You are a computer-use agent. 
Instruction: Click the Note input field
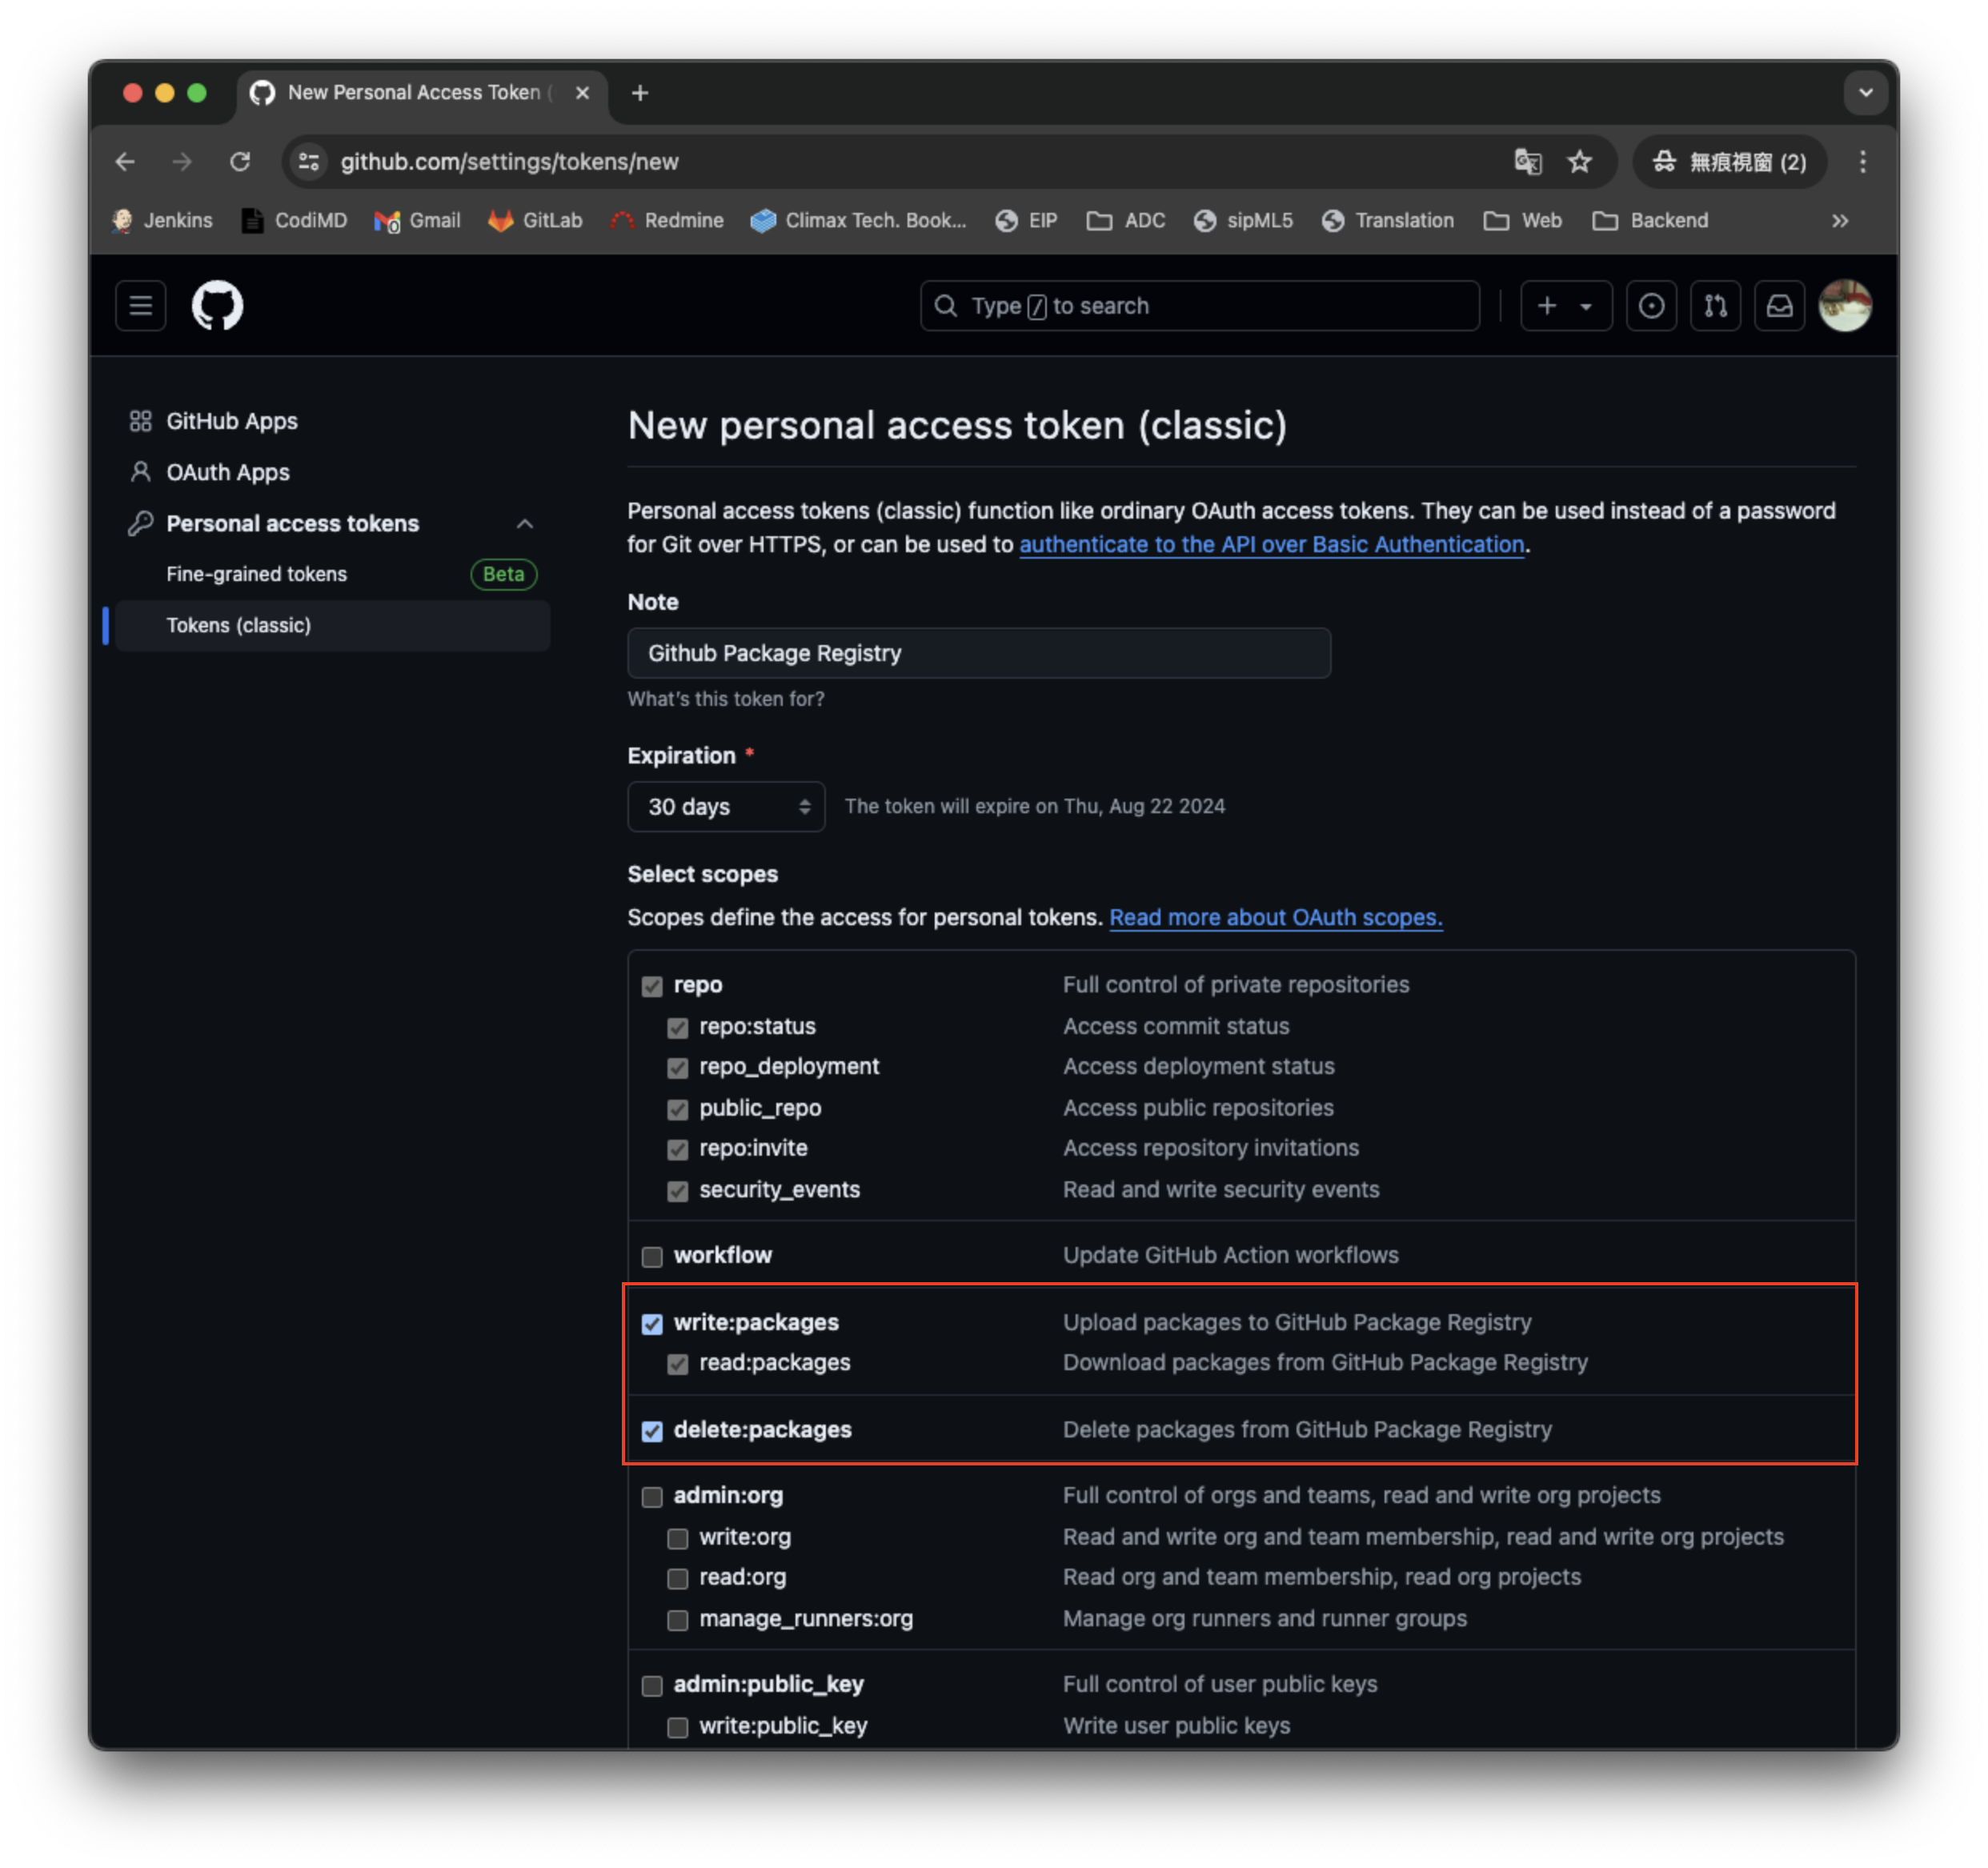pyautogui.click(x=978, y=653)
